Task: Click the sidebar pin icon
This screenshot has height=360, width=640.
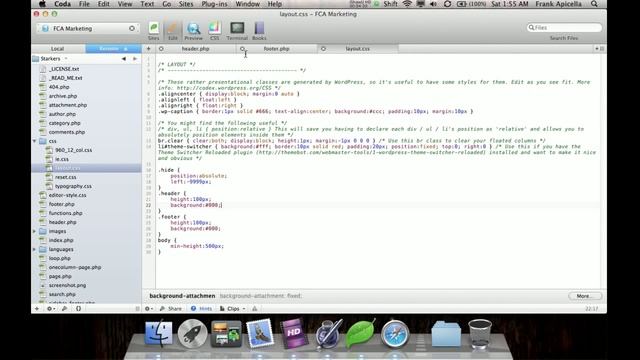Action: tap(64, 309)
